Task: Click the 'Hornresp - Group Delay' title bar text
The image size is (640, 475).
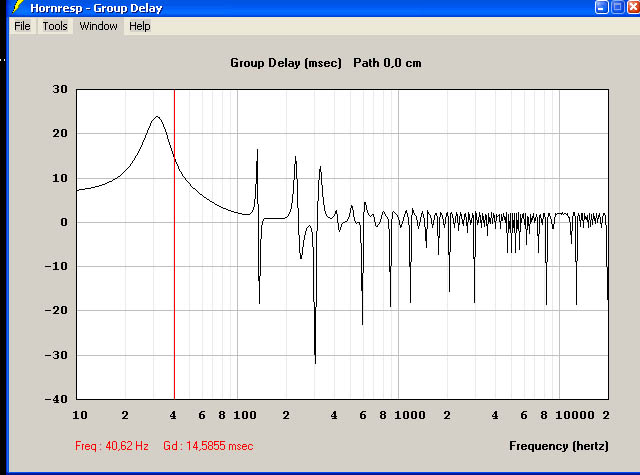Action: [96, 8]
